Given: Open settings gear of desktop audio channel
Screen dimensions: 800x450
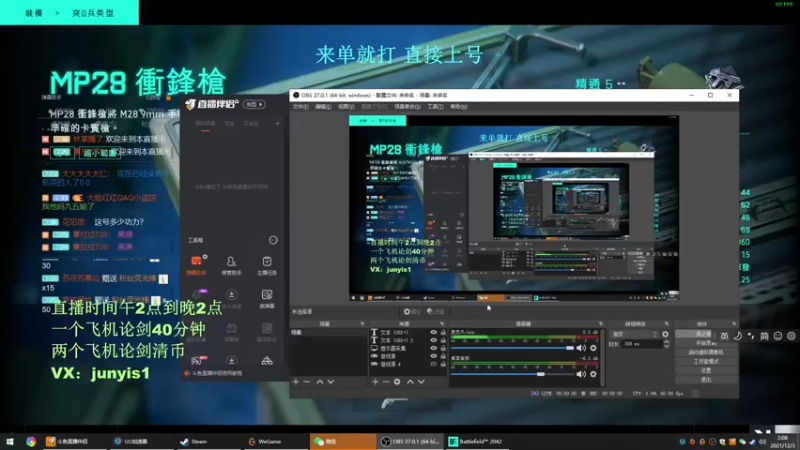Looking at the screenshot, I should pyautogui.click(x=593, y=374).
